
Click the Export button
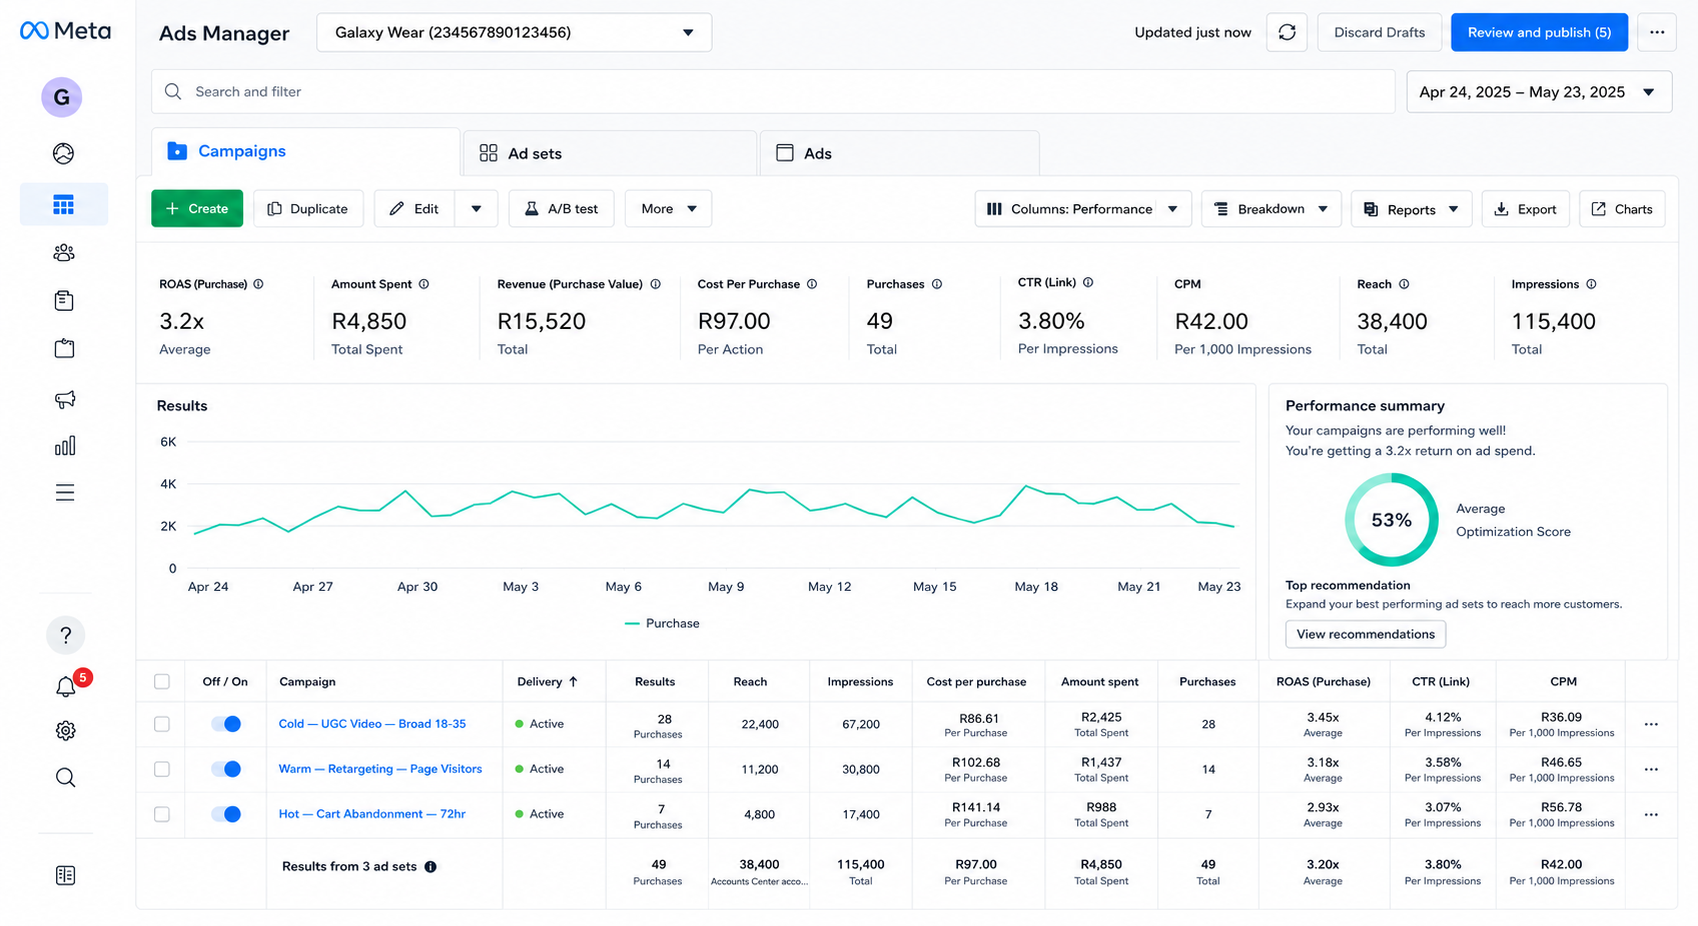click(x=1526, y=209)
